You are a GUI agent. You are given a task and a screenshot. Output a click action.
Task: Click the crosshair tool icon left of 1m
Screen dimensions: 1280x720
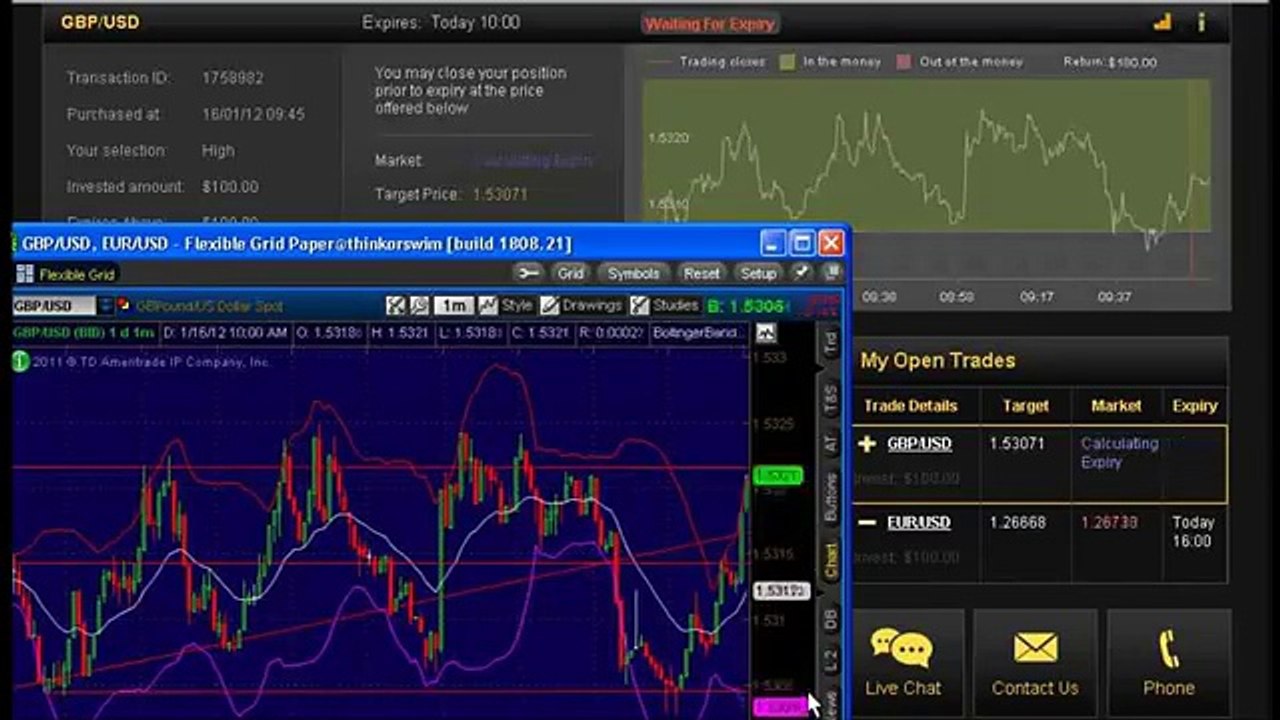(x=396, y=306)
